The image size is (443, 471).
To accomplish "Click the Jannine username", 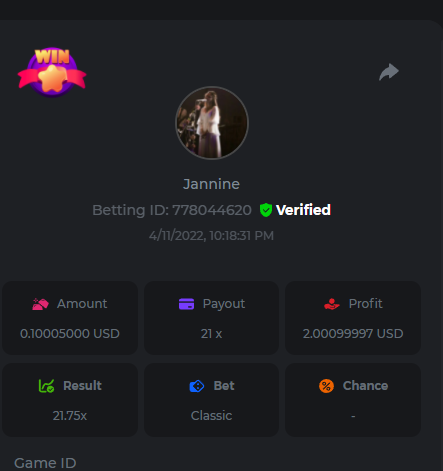I will pos(211,184).
